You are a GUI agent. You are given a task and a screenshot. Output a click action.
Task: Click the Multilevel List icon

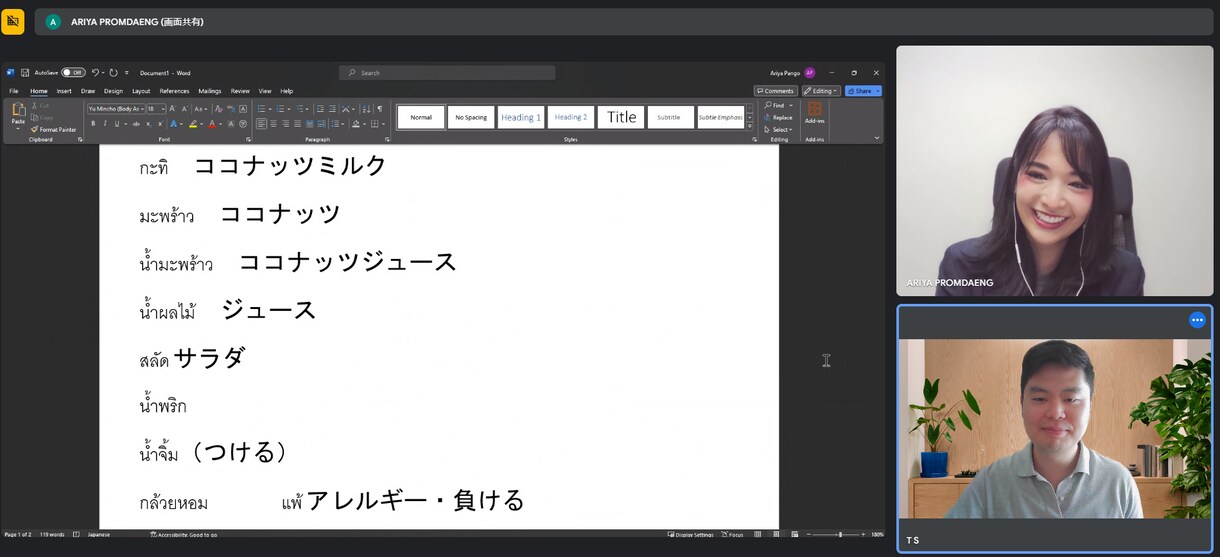tap(300, 108)
